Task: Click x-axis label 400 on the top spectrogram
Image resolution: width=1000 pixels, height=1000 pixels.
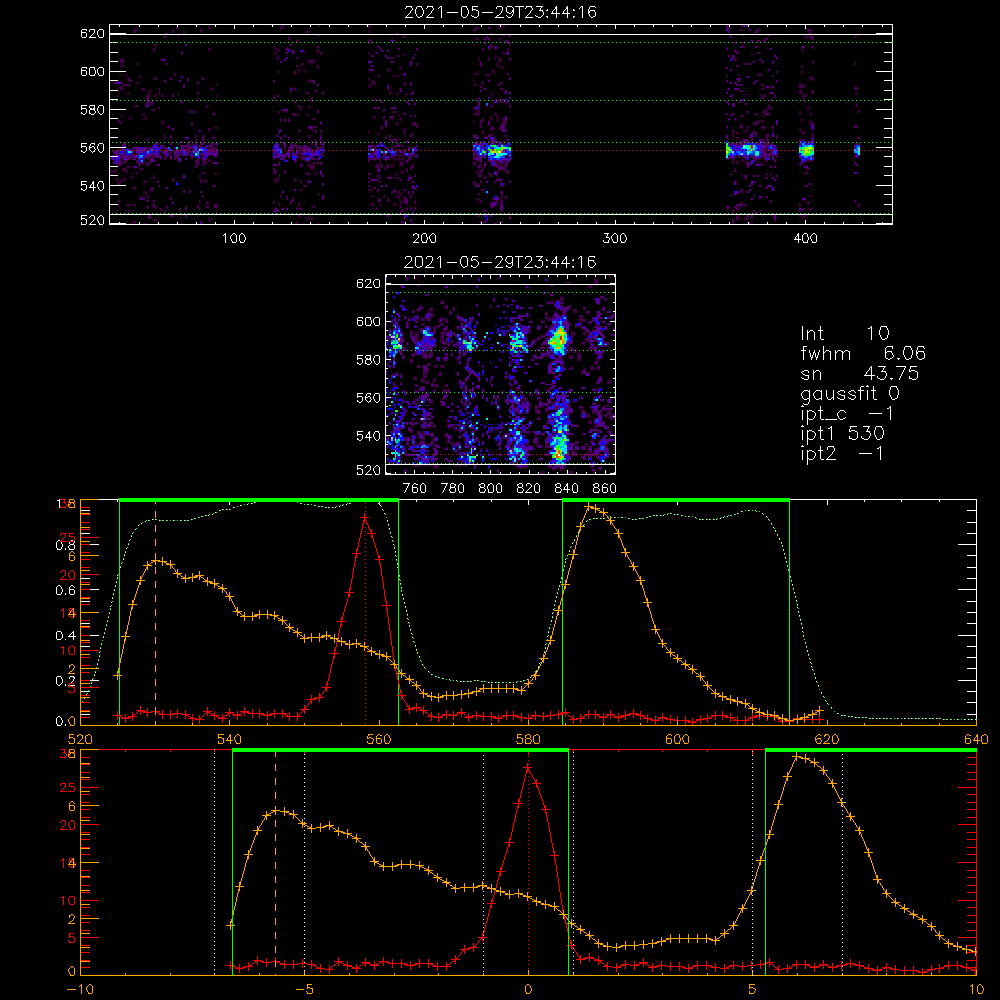Action: tap(805, 239)
